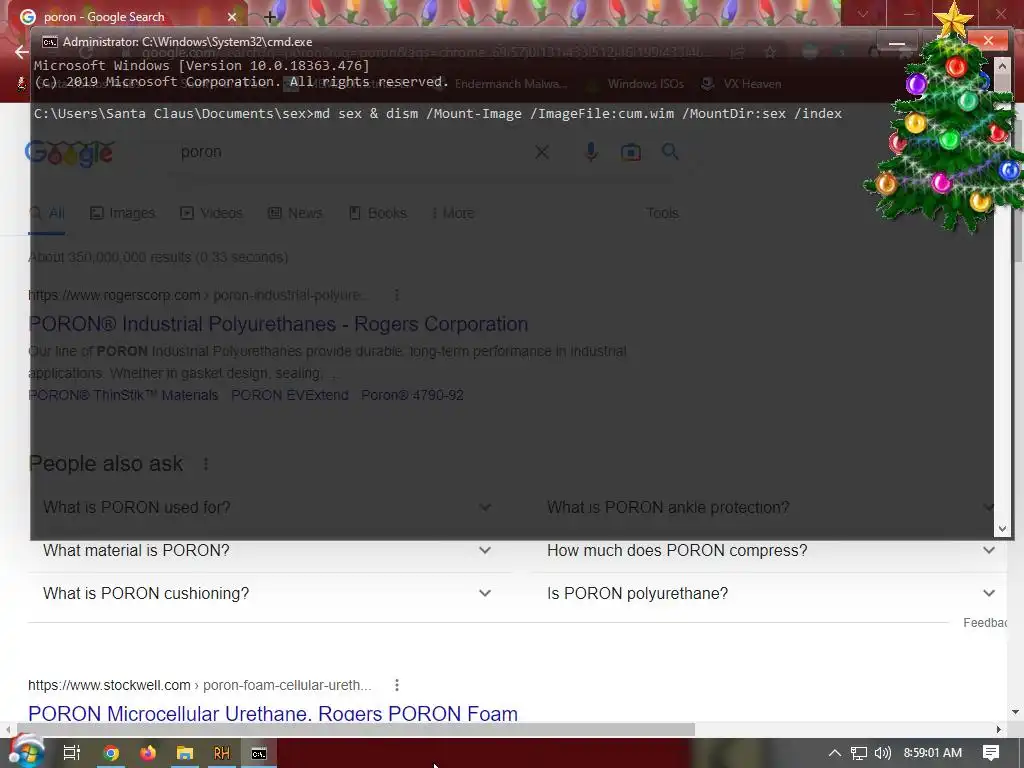The height and width of the screenshot is (768, 1024).
Task: Switch to the Videos results tab
Action: 212,213
